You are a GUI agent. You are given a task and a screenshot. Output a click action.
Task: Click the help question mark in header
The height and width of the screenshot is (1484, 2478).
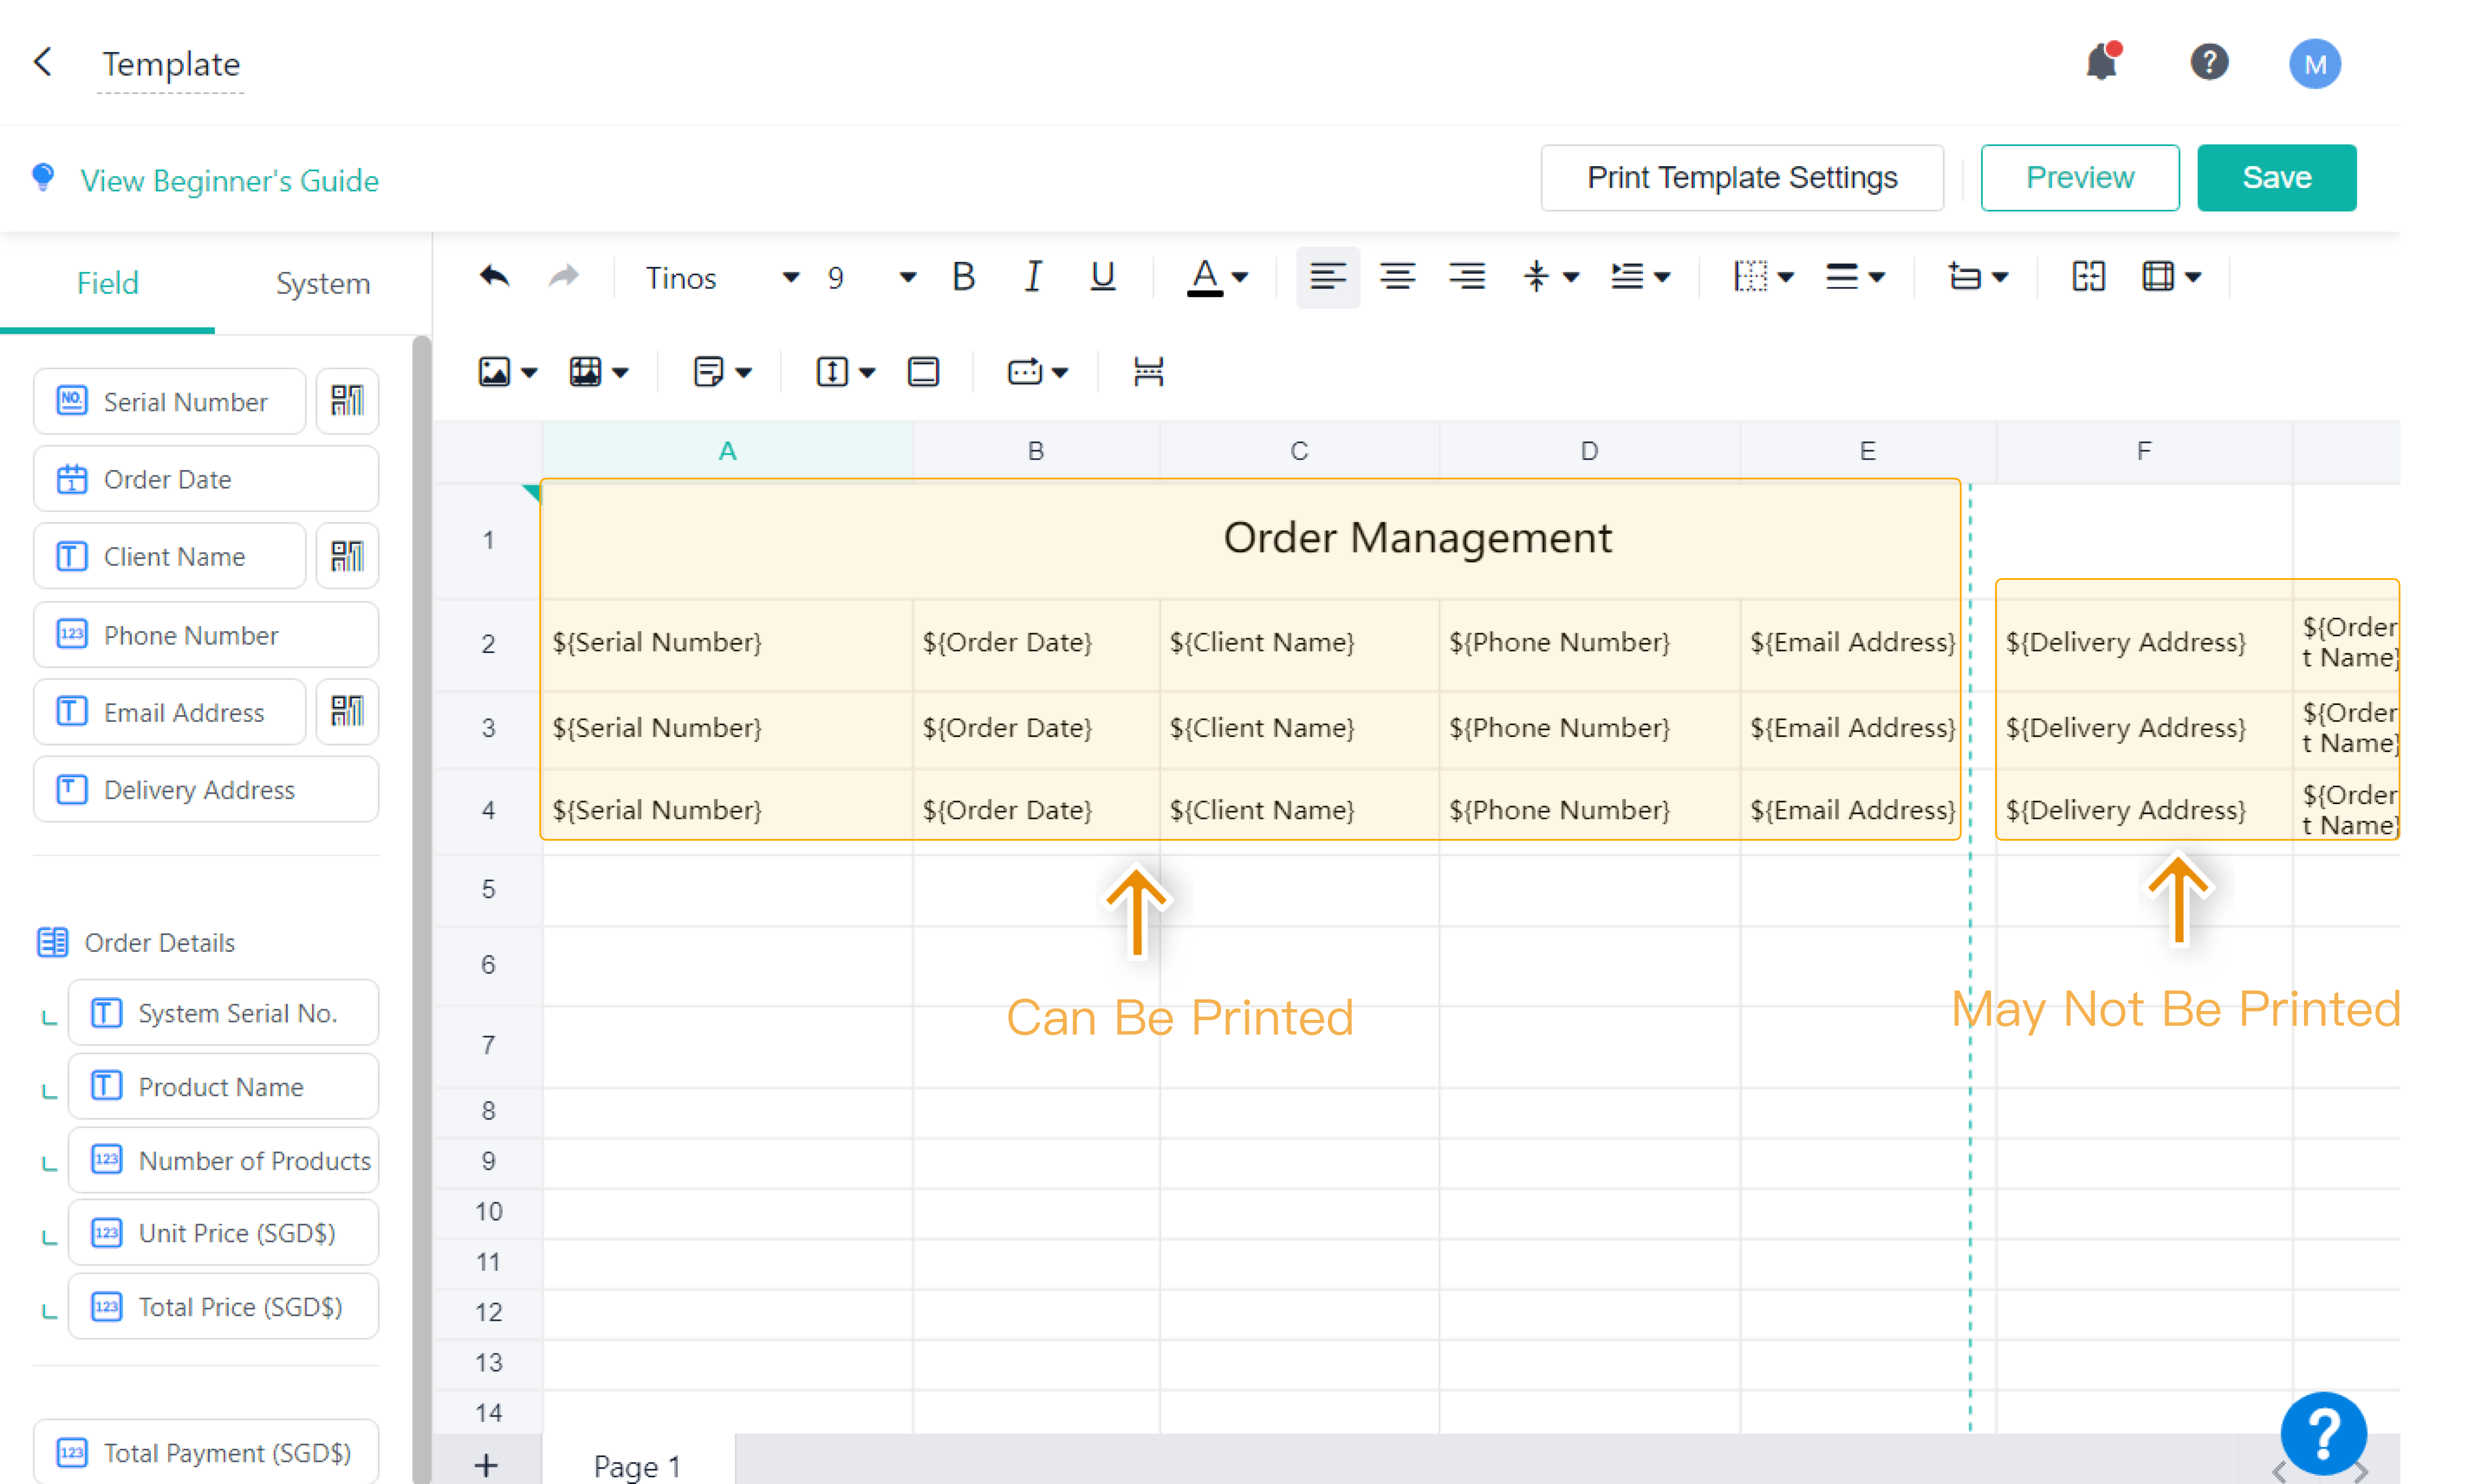pyautogui.click(x=2208, y=63)
